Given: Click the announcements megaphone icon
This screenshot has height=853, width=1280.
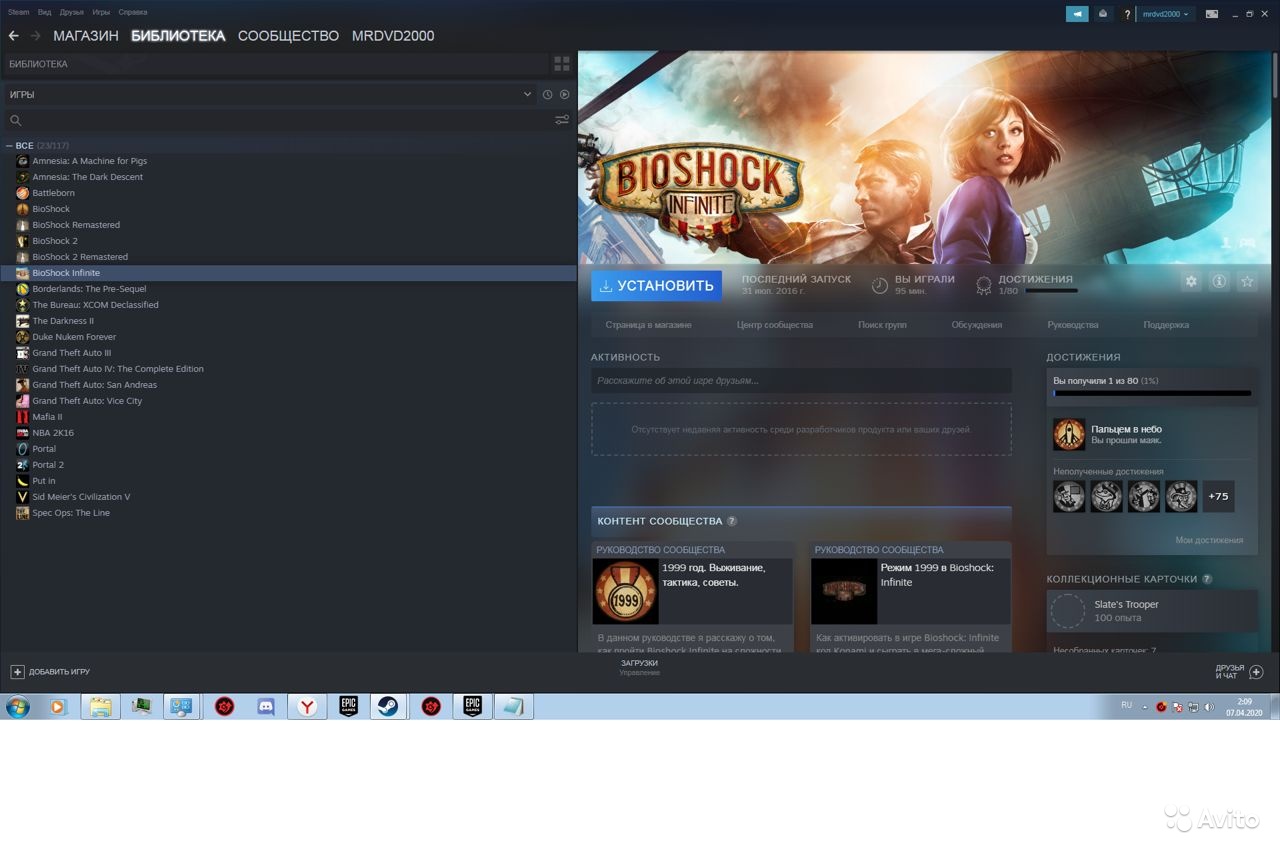Looking at the screenshot, I should coord(1077,14).
